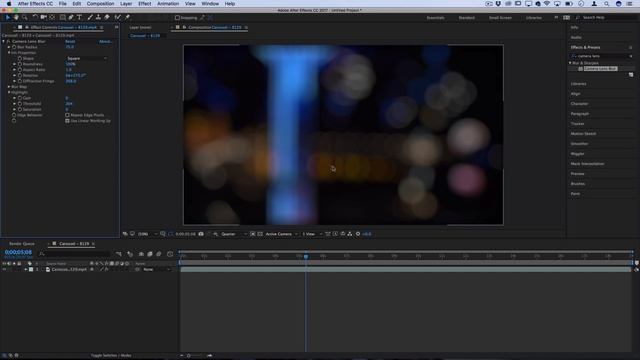Click Toggle Switches / Modes button
The image size is (640, 360).
[111, 356]
